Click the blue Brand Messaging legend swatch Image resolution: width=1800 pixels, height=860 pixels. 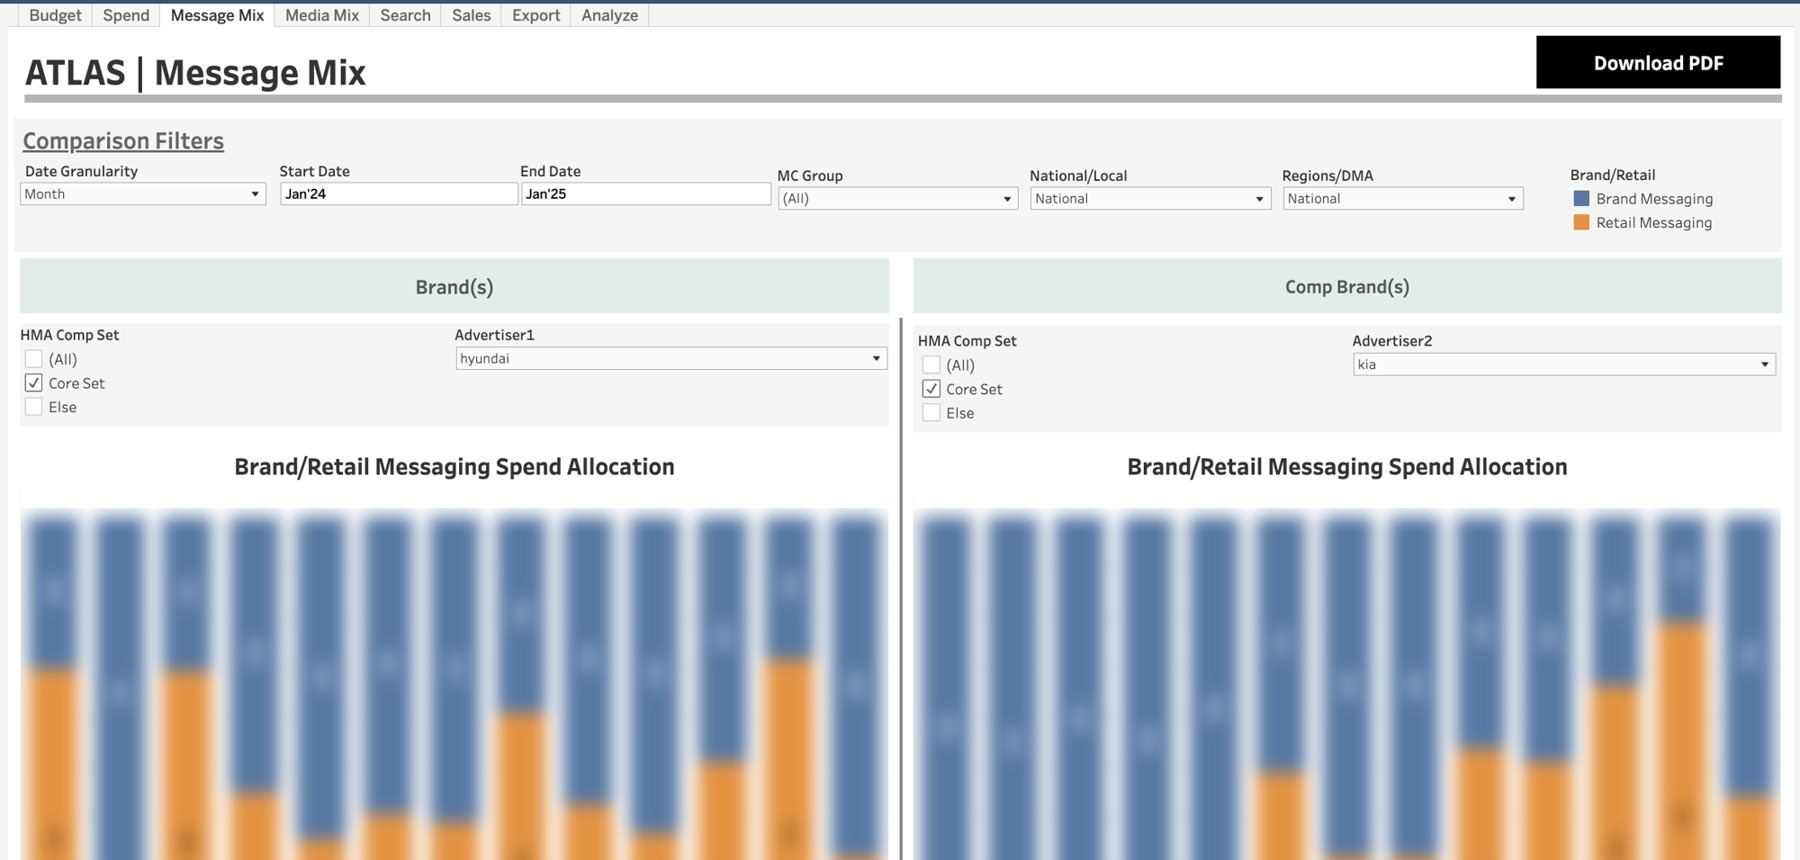1581,198
